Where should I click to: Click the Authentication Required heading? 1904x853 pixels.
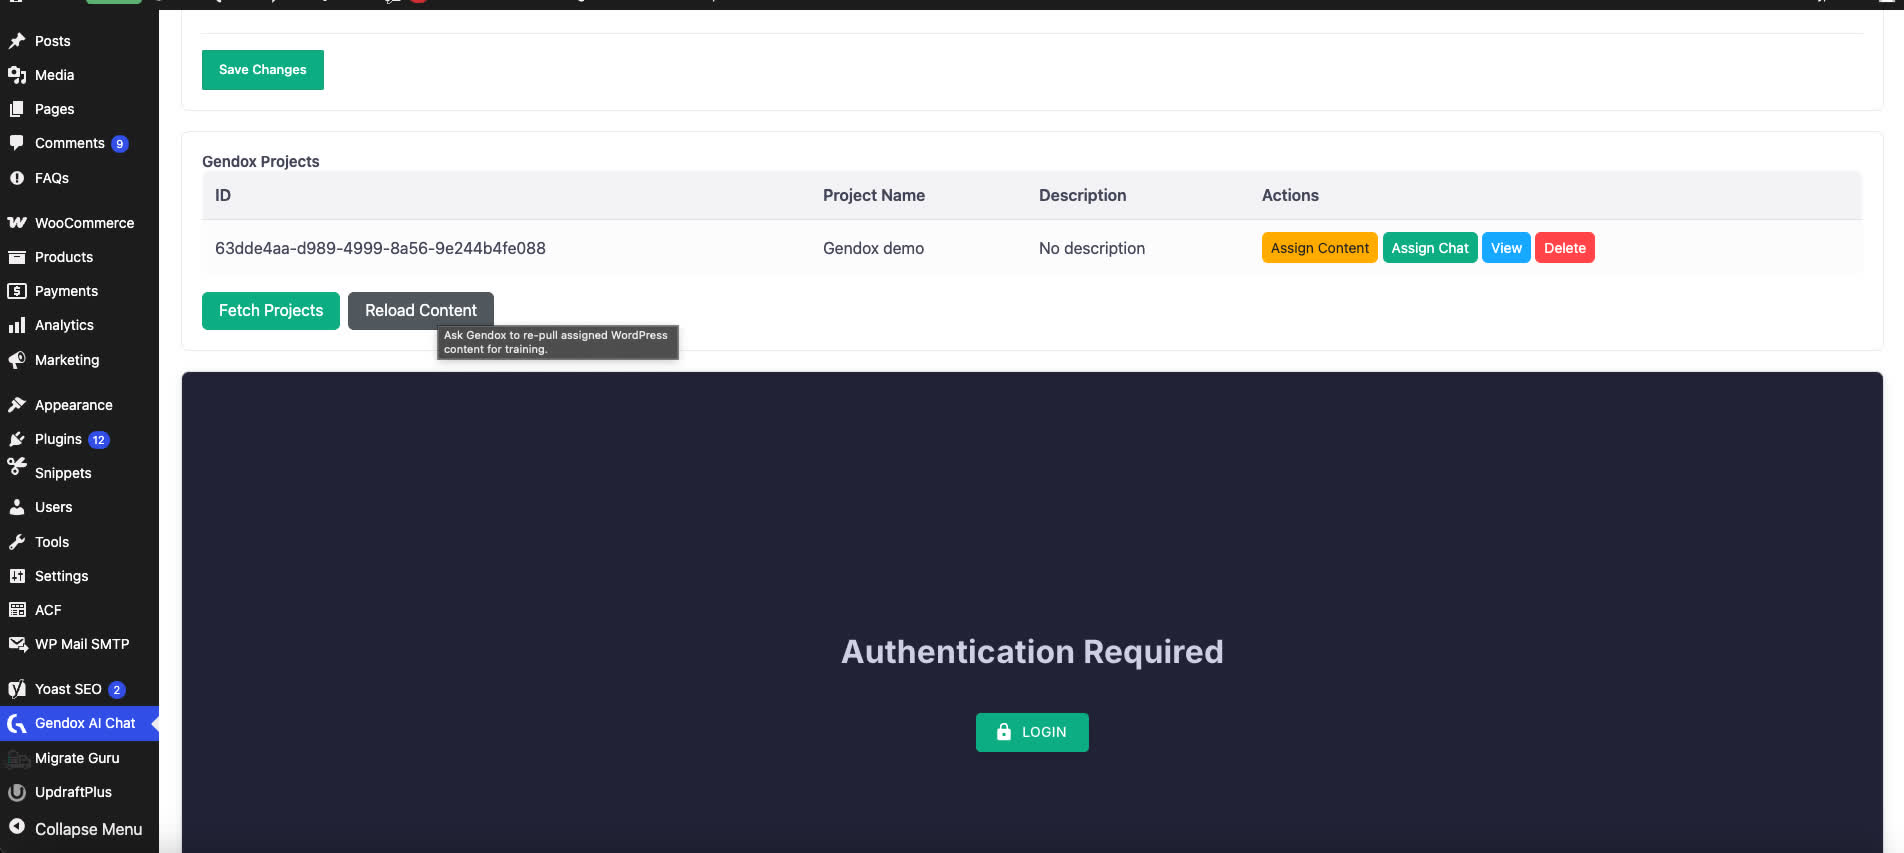tap(1032, 652)
